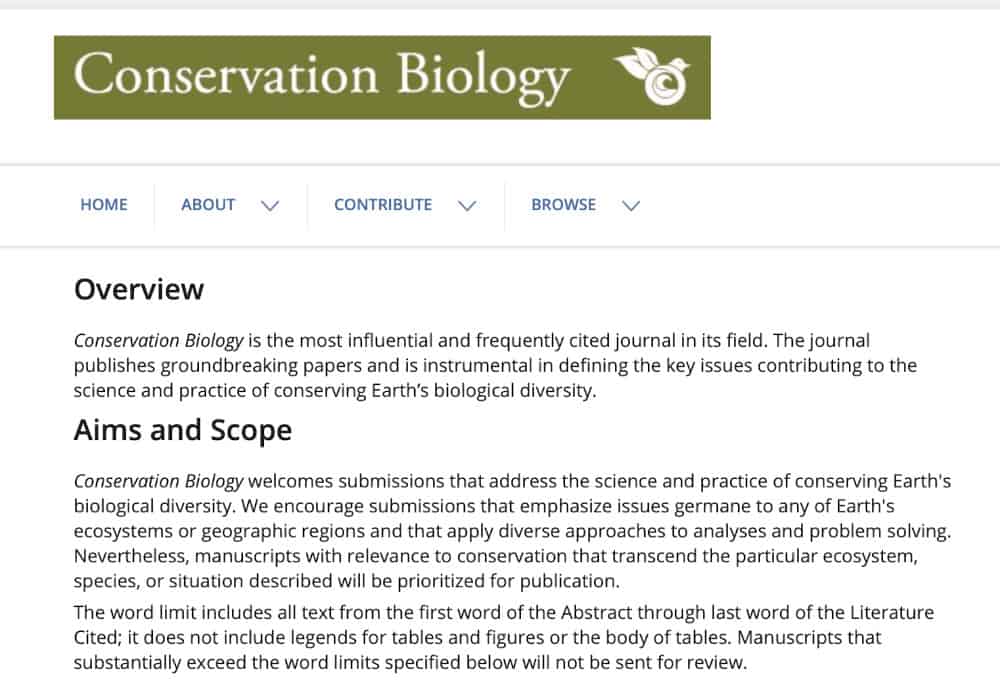Click the Overview heading
The width and height of the screenshot is (1000, 686).
click(x=139, y=289)
